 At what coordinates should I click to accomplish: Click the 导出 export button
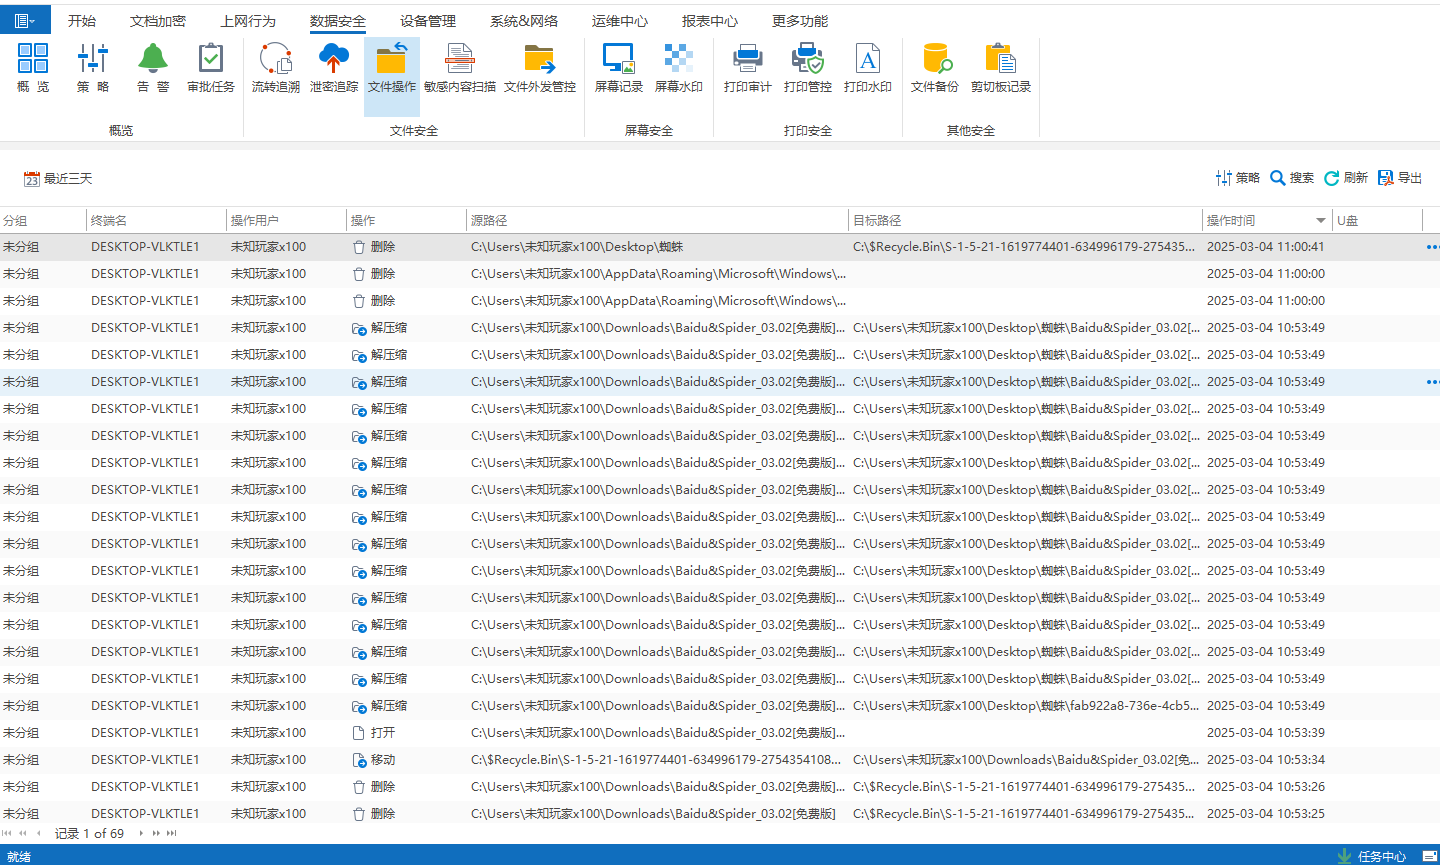coord(1400,178)
